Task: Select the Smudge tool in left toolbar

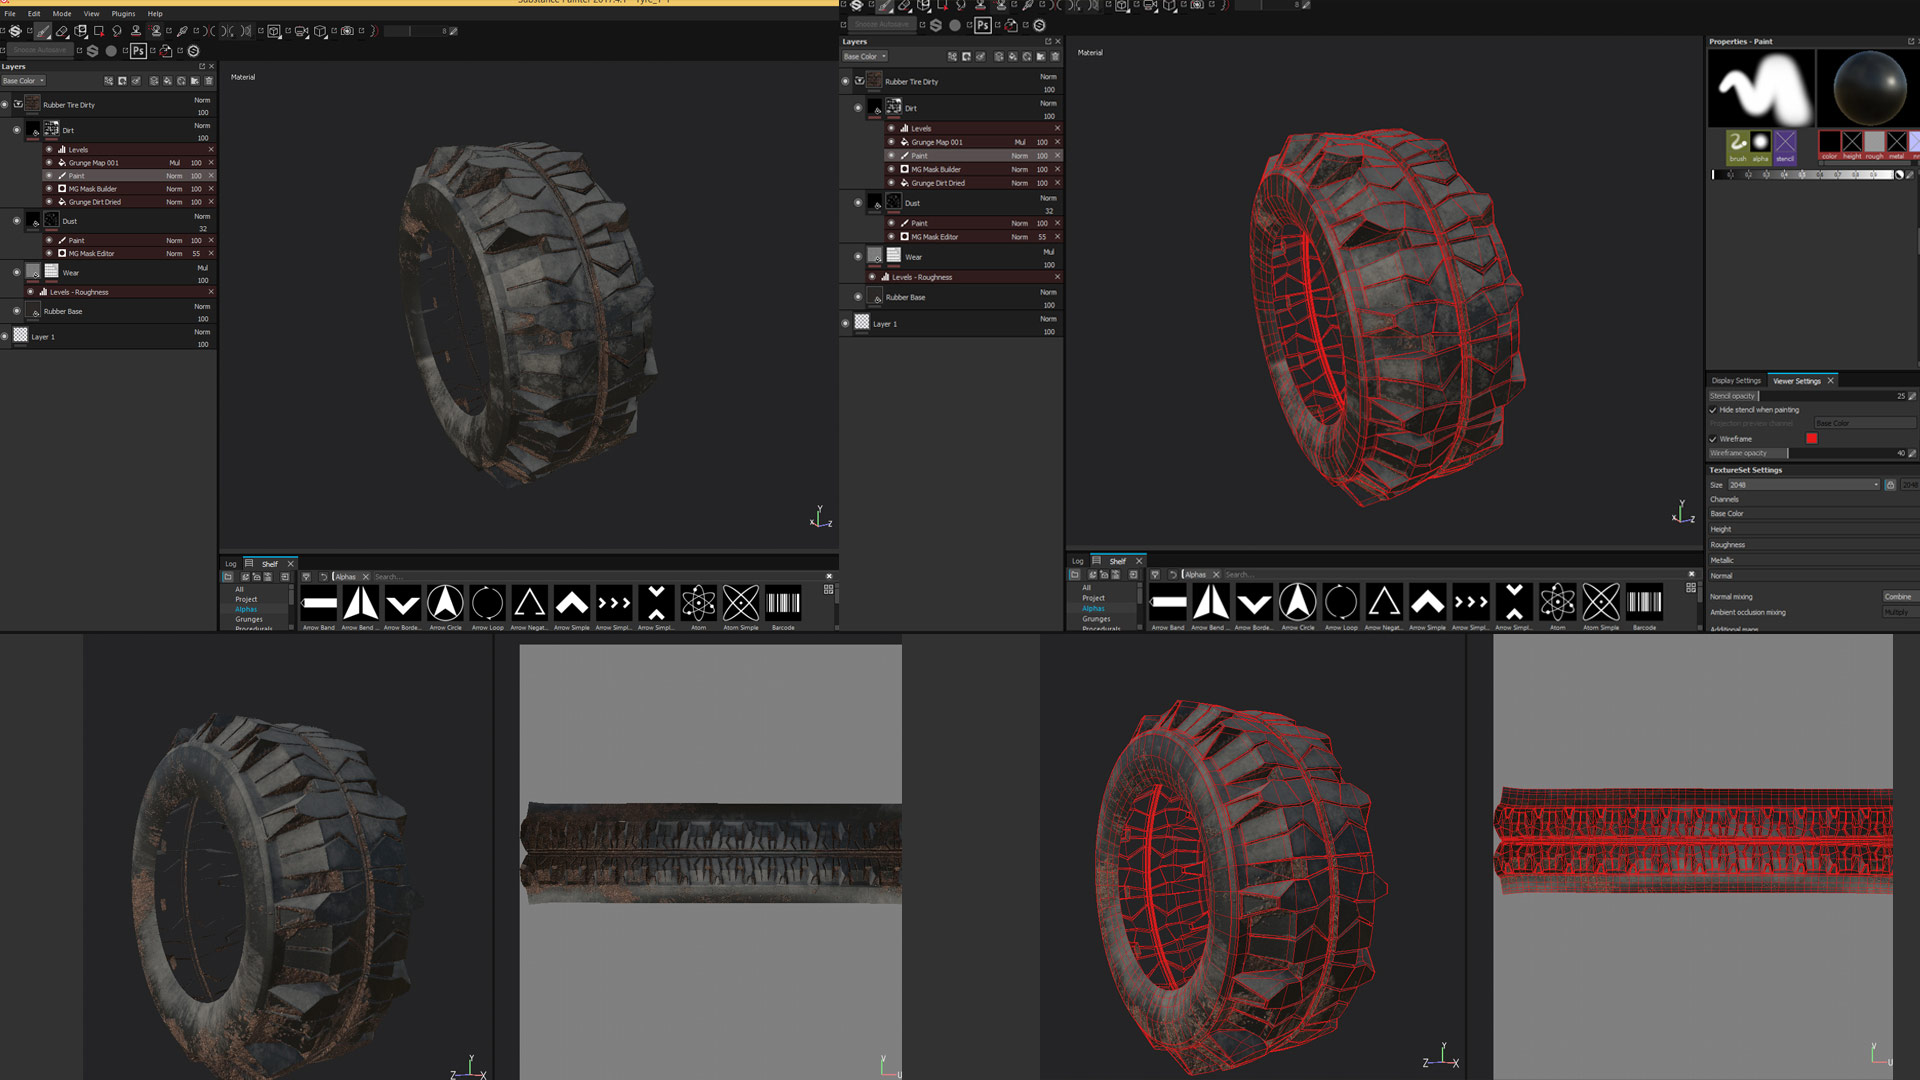Action: pos(117,31)
